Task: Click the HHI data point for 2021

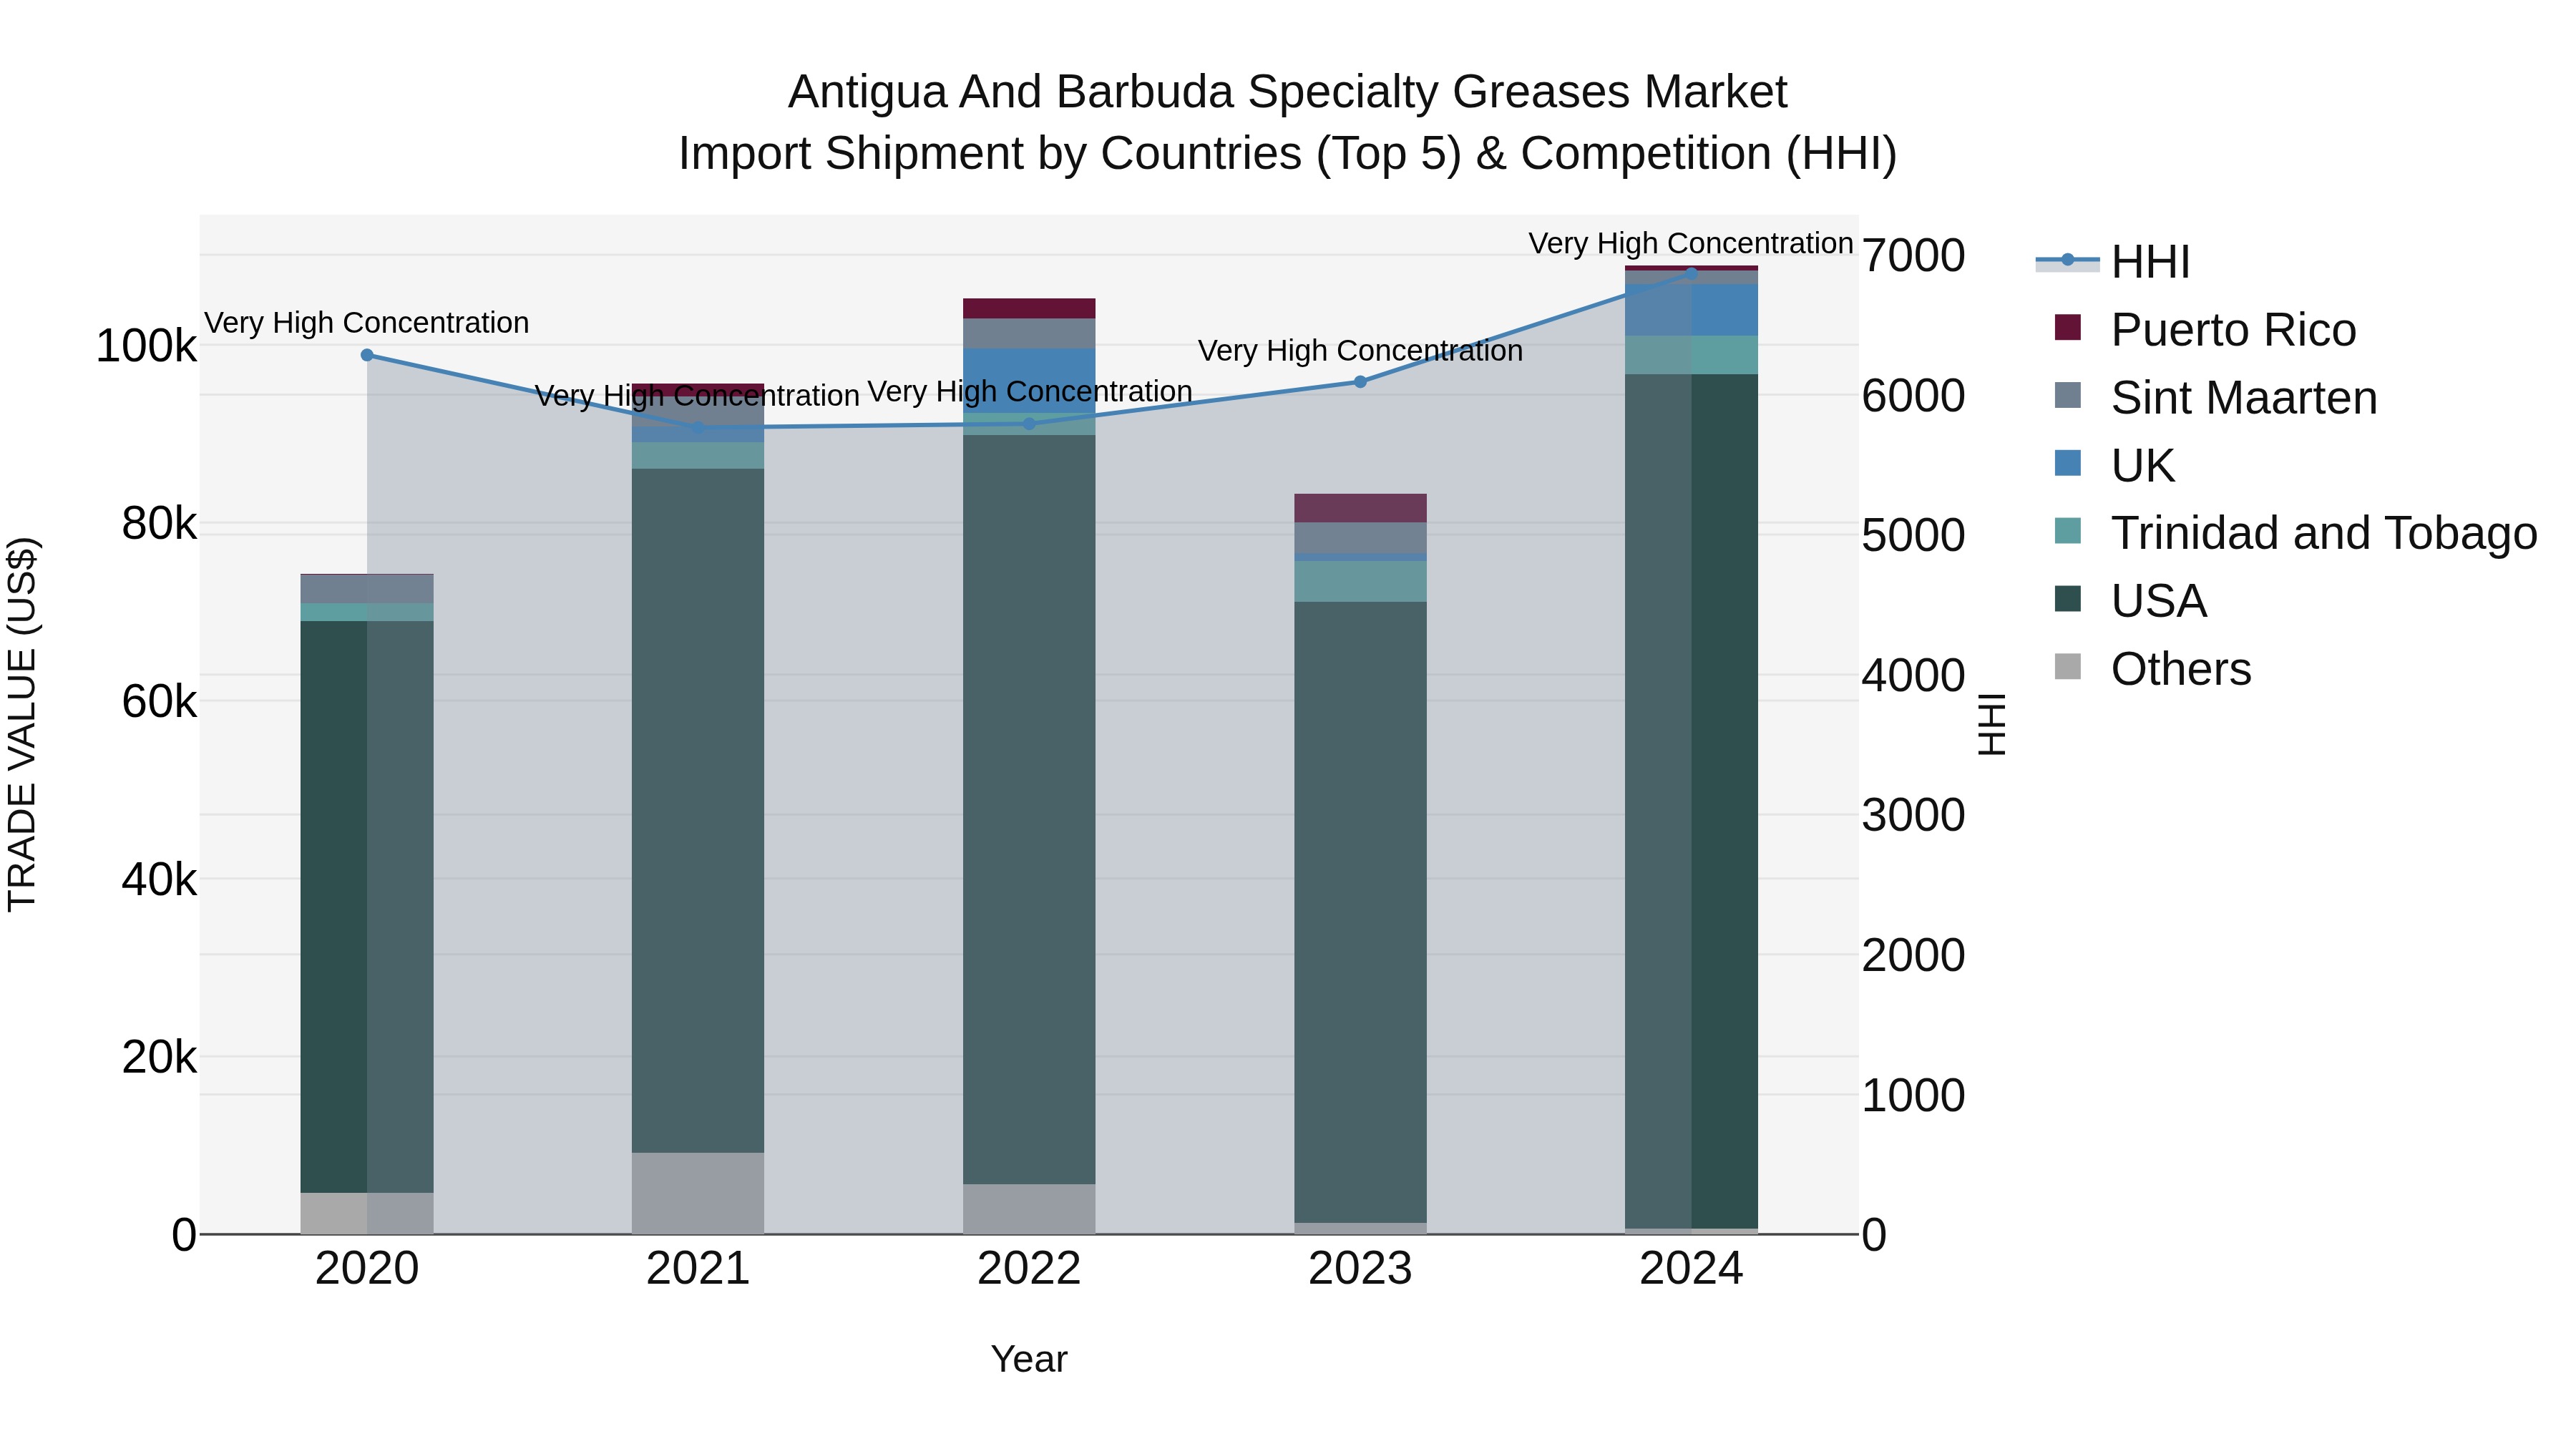Action: (x=698, y=427)
